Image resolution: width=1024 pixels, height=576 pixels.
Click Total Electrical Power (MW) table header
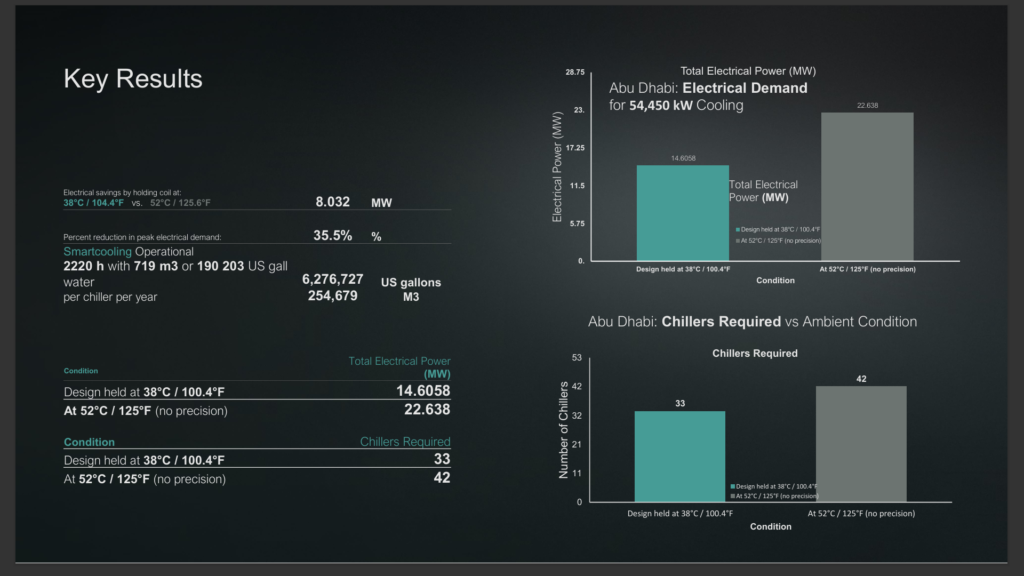(399, 367)
